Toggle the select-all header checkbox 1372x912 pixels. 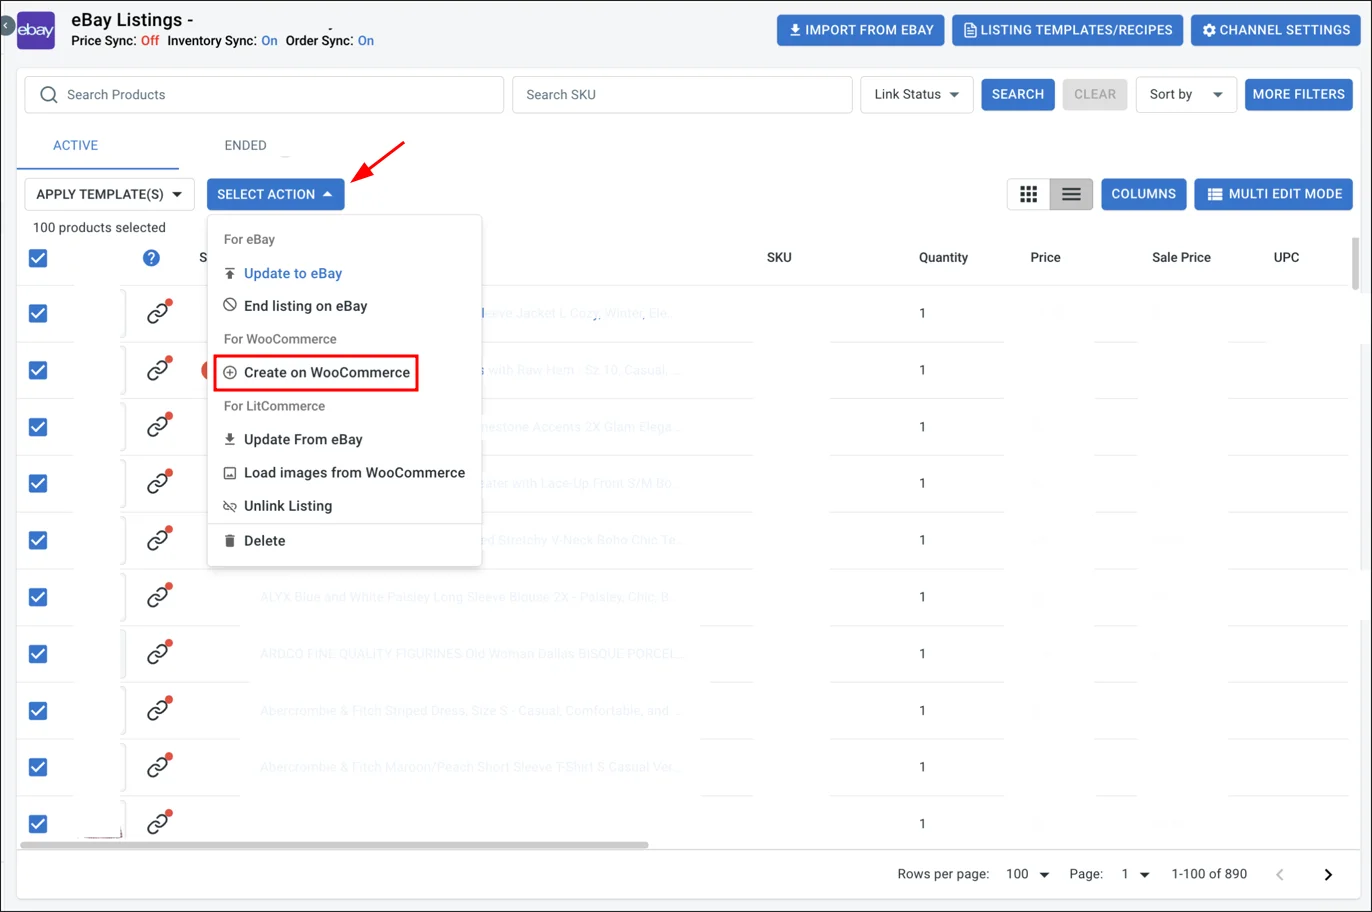(x=38, y=258)
